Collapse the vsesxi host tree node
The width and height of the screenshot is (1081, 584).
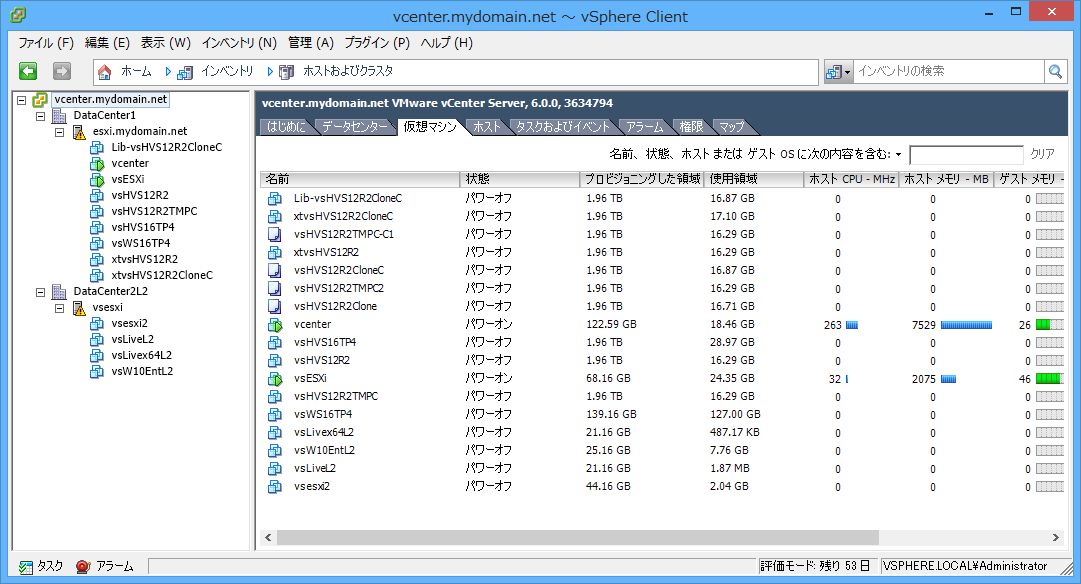(59, 308)
